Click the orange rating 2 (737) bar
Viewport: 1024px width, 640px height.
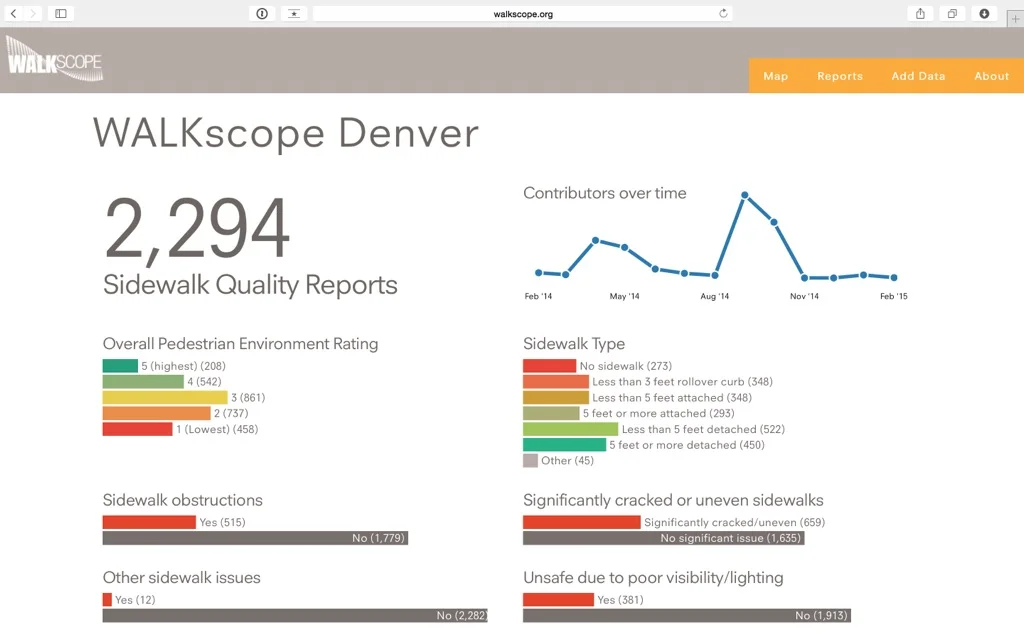coord(157,413)
